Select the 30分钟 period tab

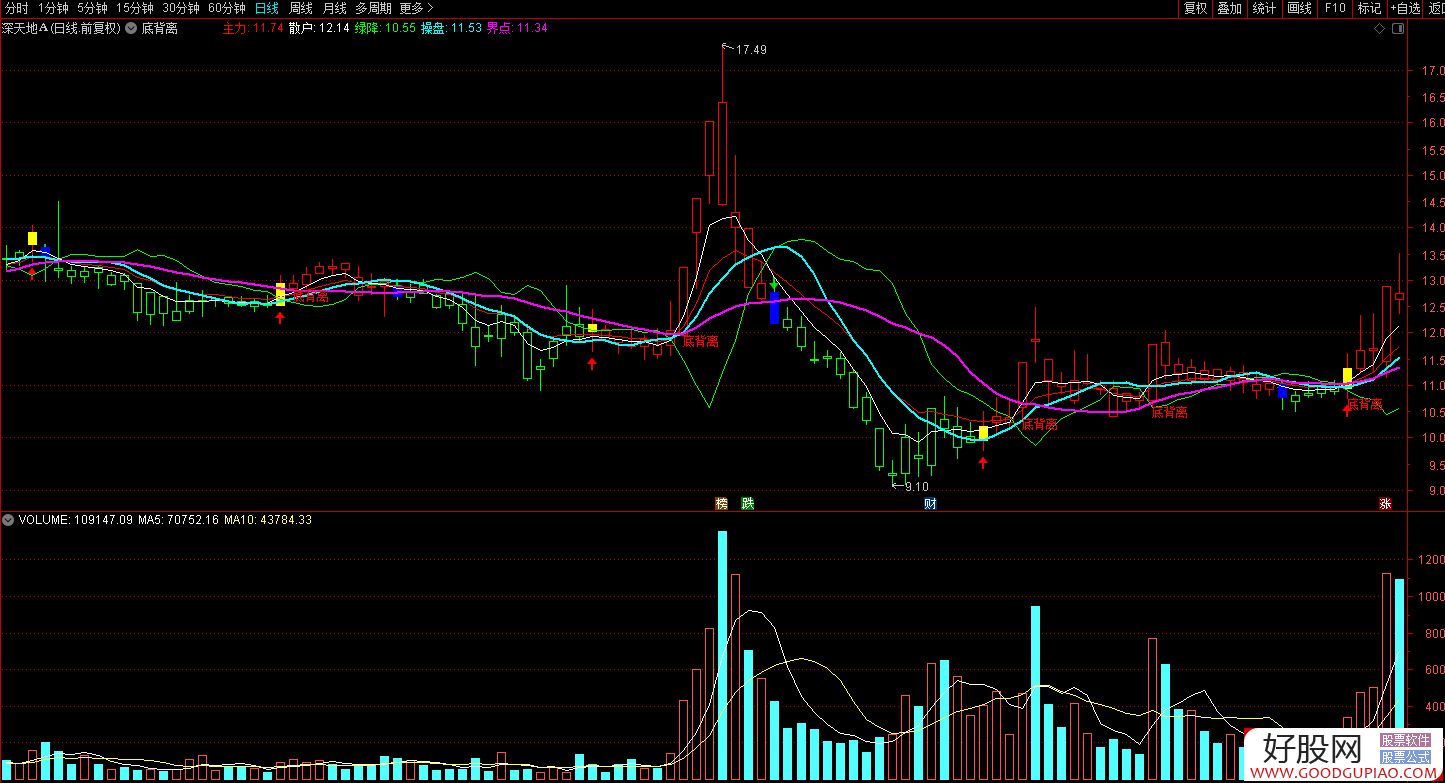tap(181, 8)
